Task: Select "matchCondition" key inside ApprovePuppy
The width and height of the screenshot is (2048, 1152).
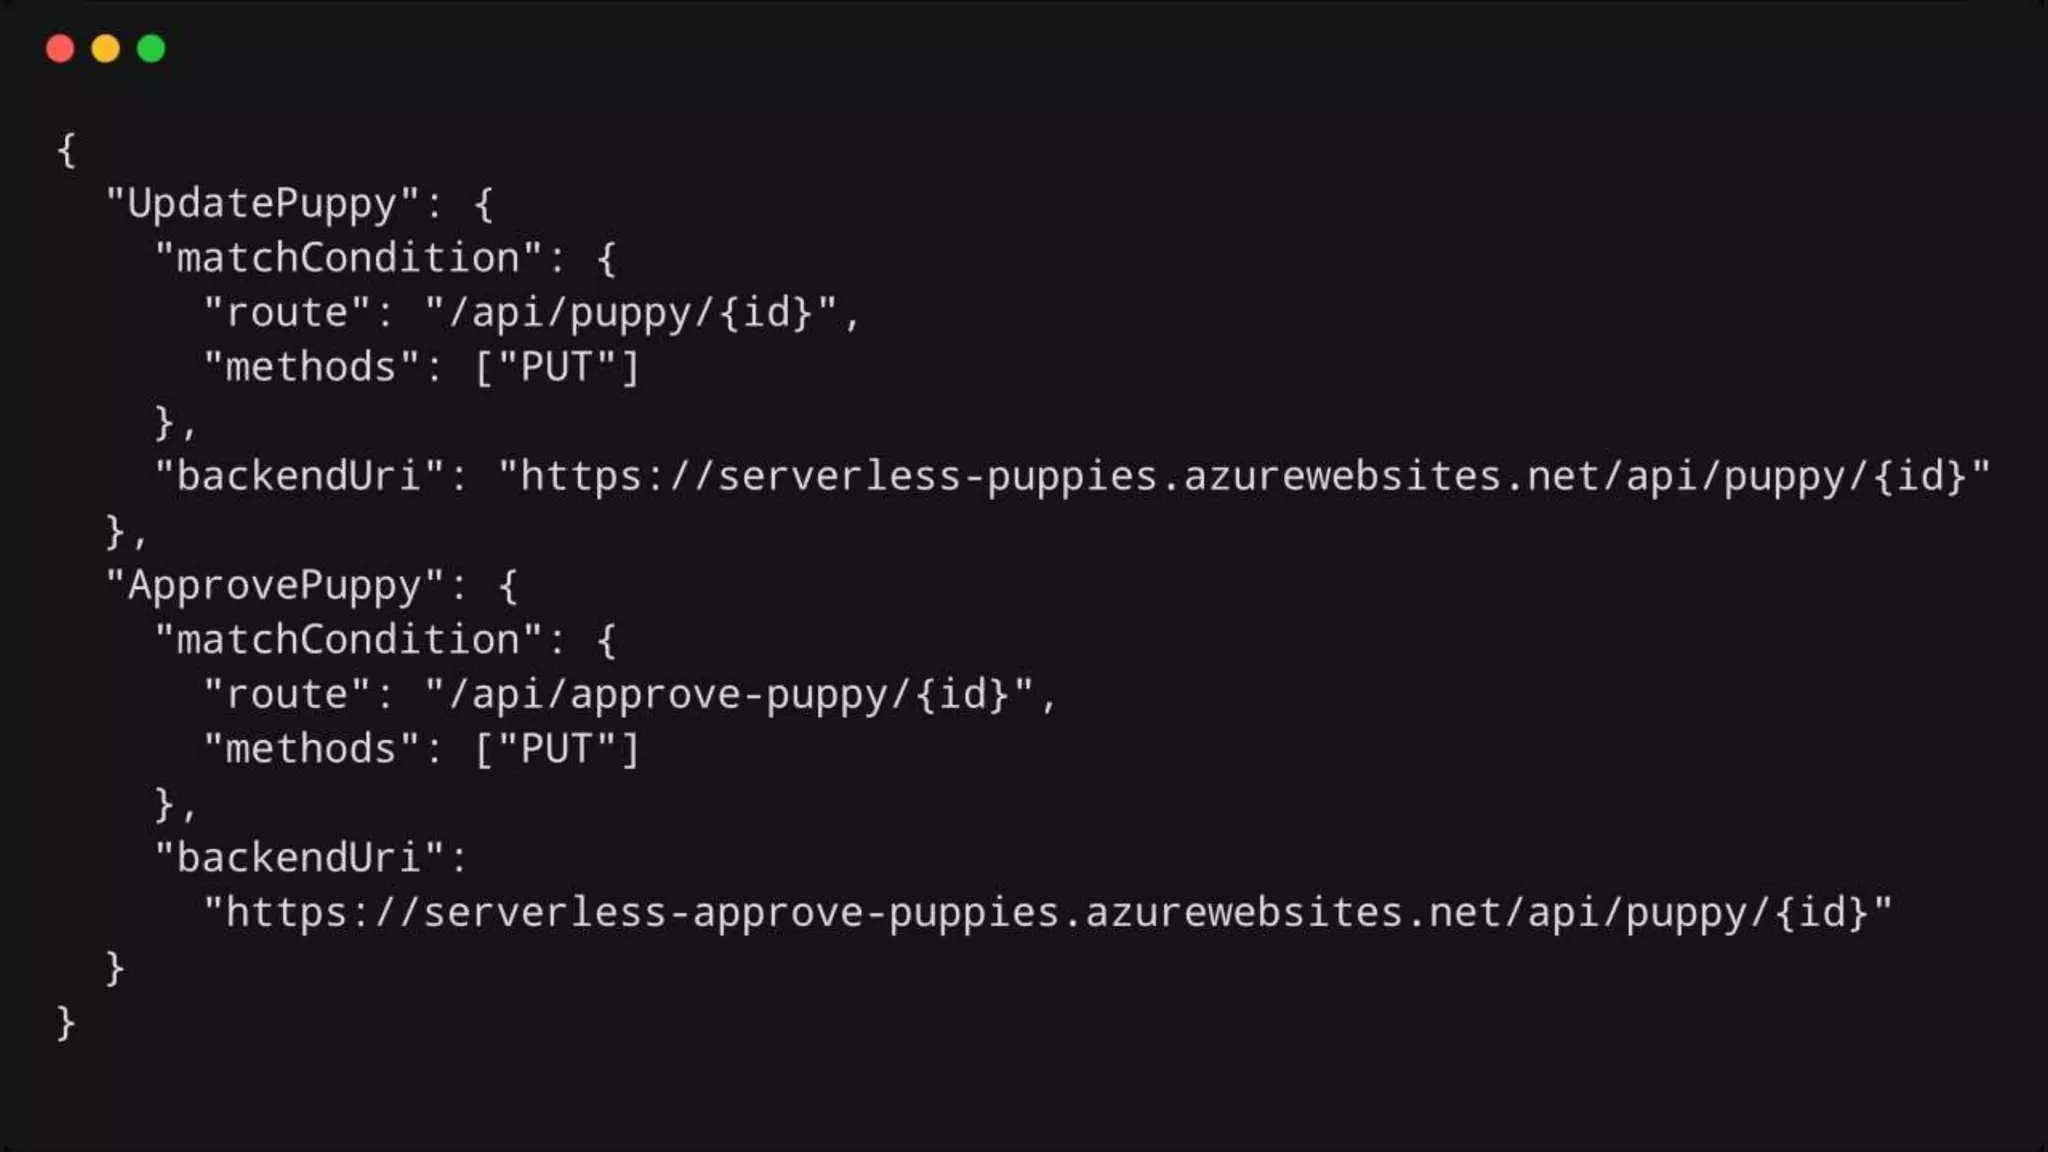Action: click(x=348, y=640)
